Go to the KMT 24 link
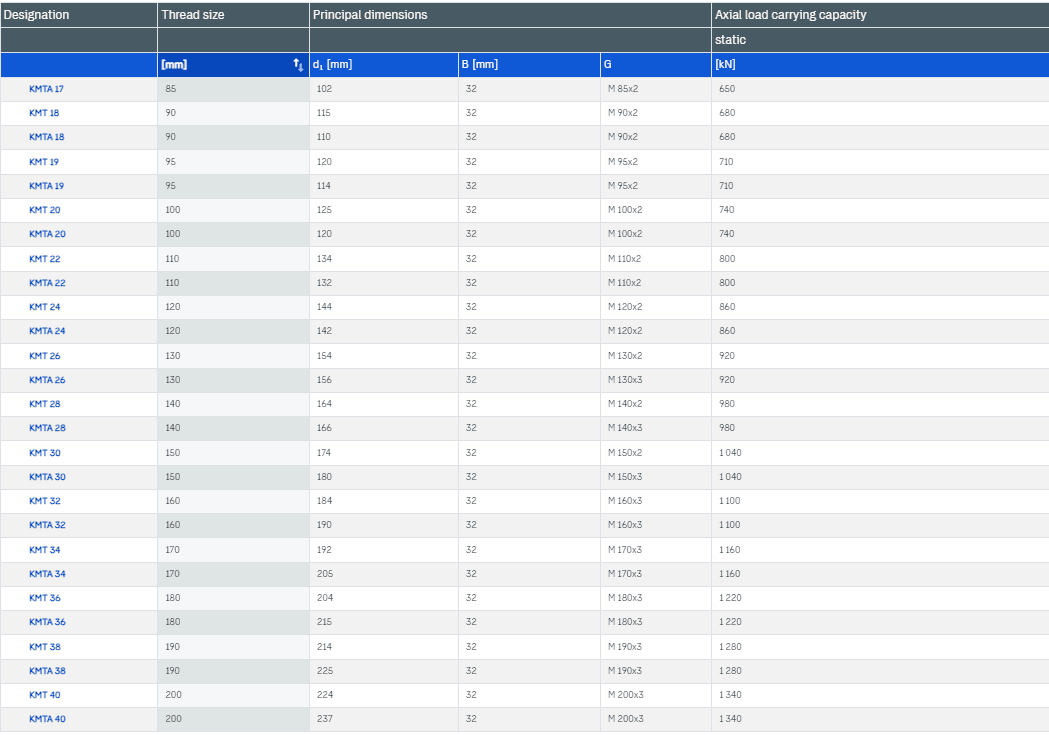This screenshot has height=735, width=1049. [x=44, y=307]
